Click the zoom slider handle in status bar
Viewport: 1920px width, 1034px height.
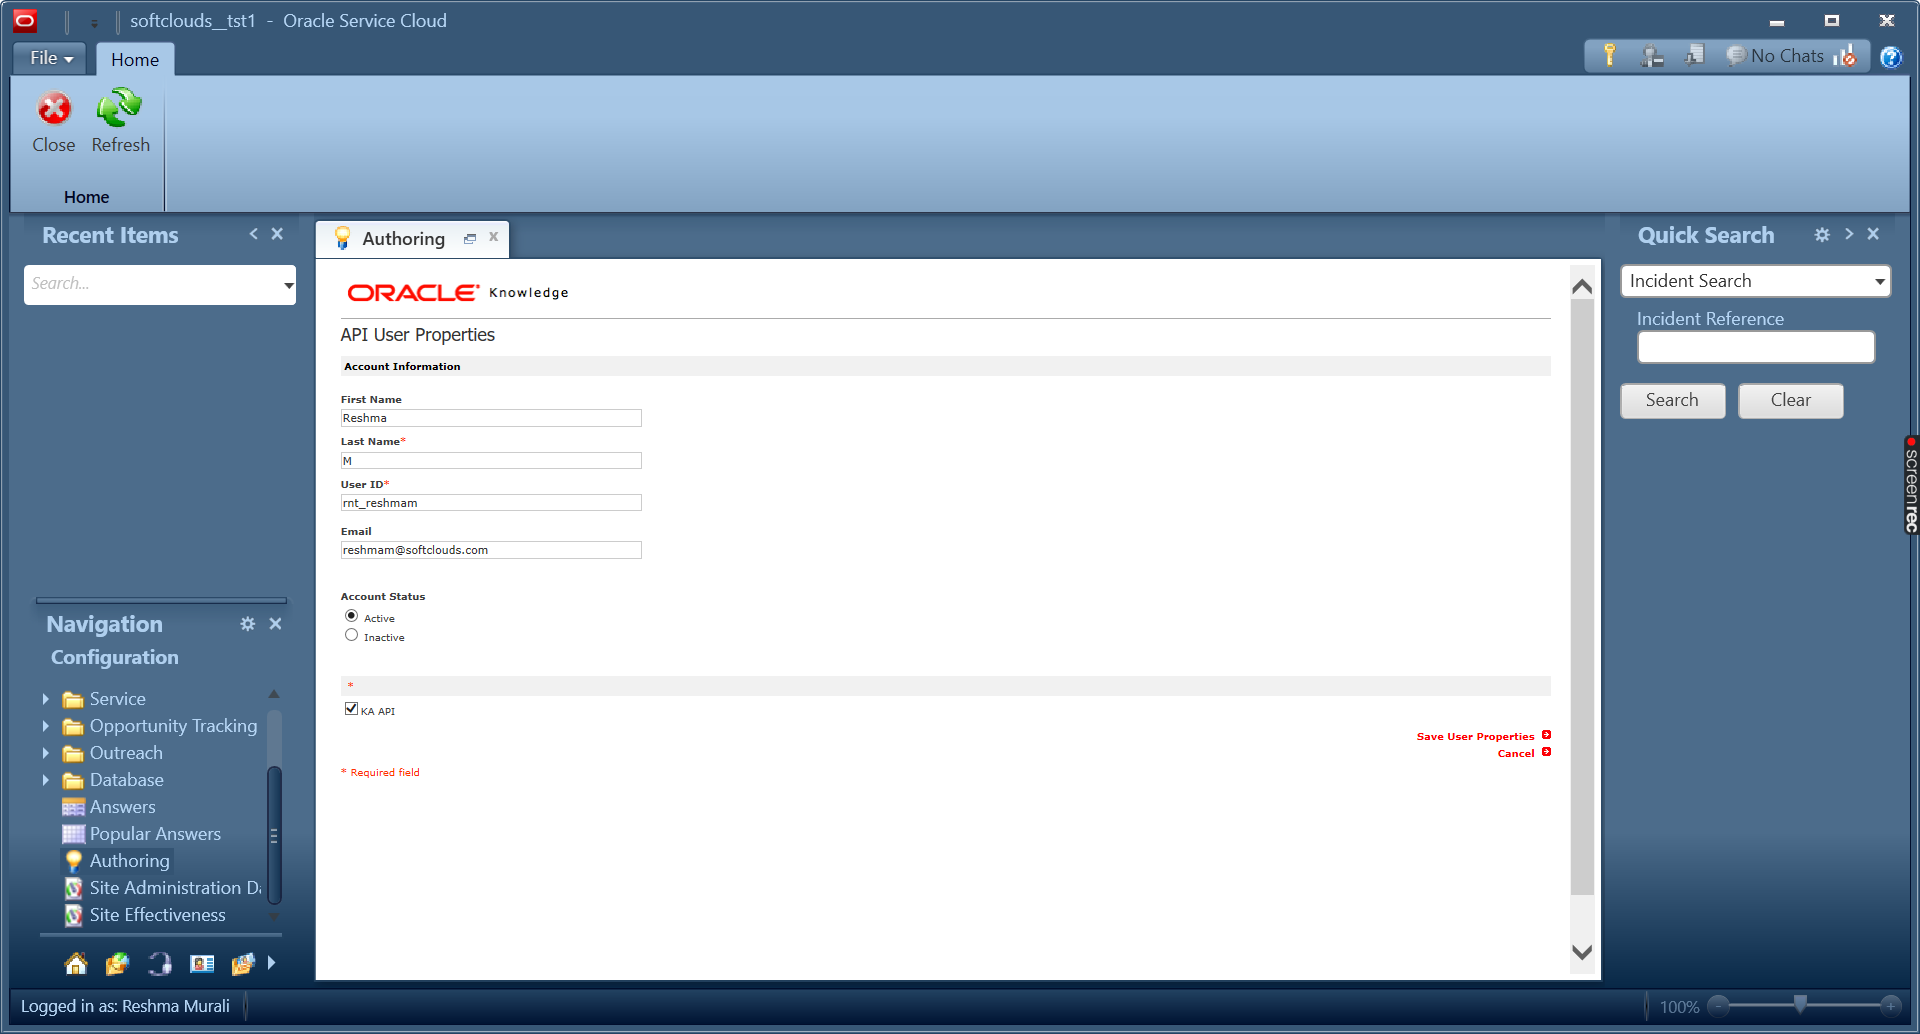pos(1800,1004)
